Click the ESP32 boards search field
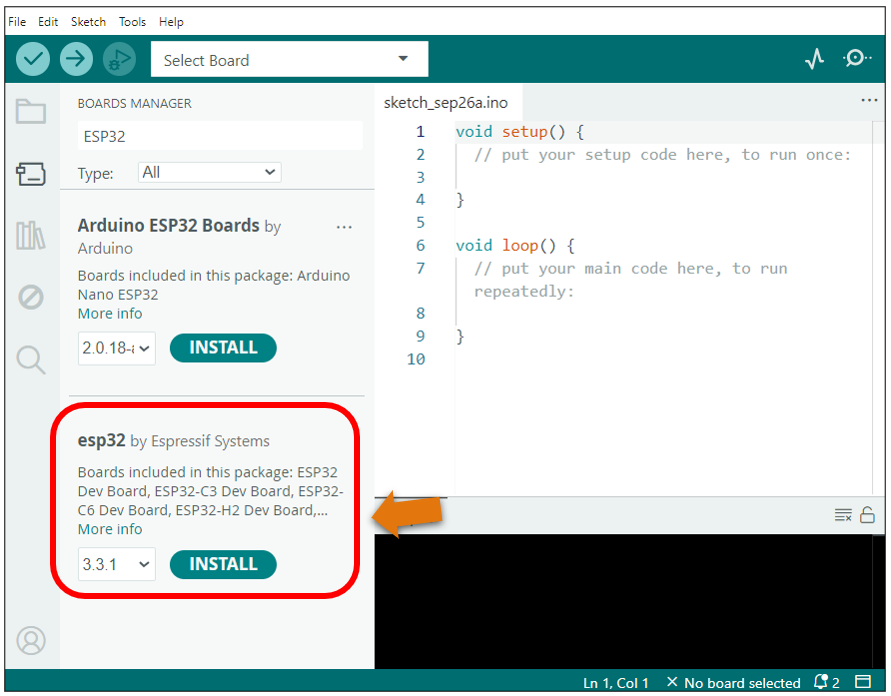Image resolution: width=891 pixels, height=696 pixels. pyautogui.click(x=220, y=136)
